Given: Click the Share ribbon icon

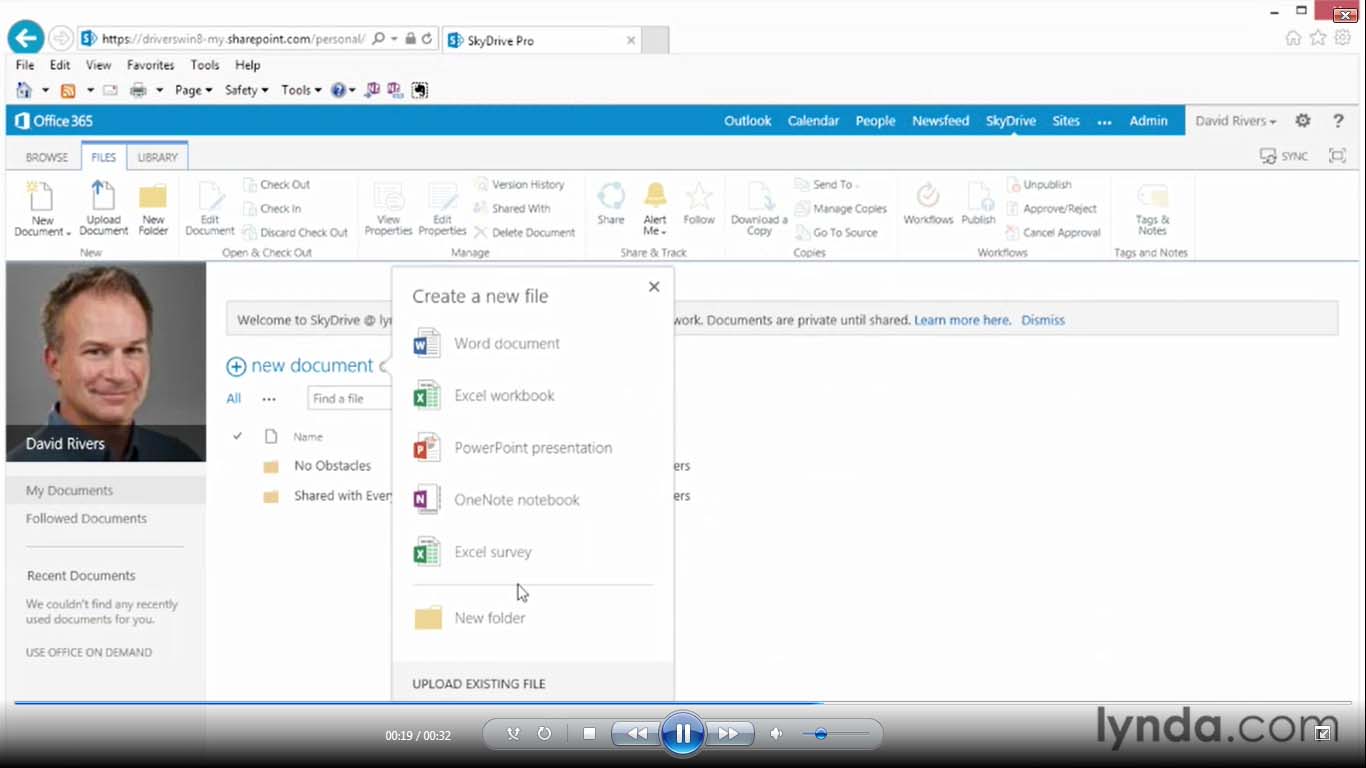Looking at the screenshot, I should point(611,203).
